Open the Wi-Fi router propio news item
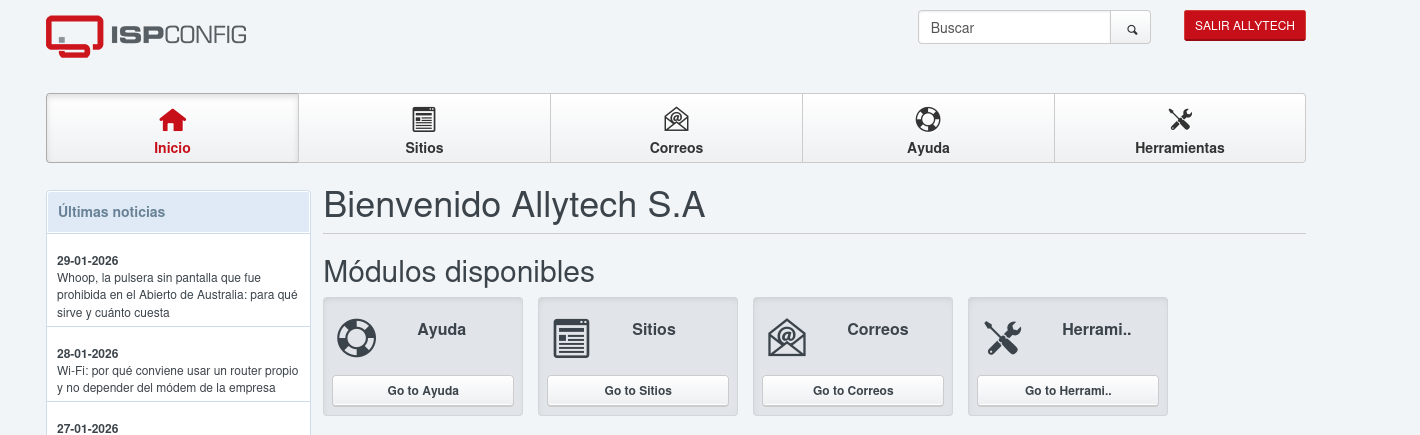This screenshot has height=435, width=1420. [177, 379]
